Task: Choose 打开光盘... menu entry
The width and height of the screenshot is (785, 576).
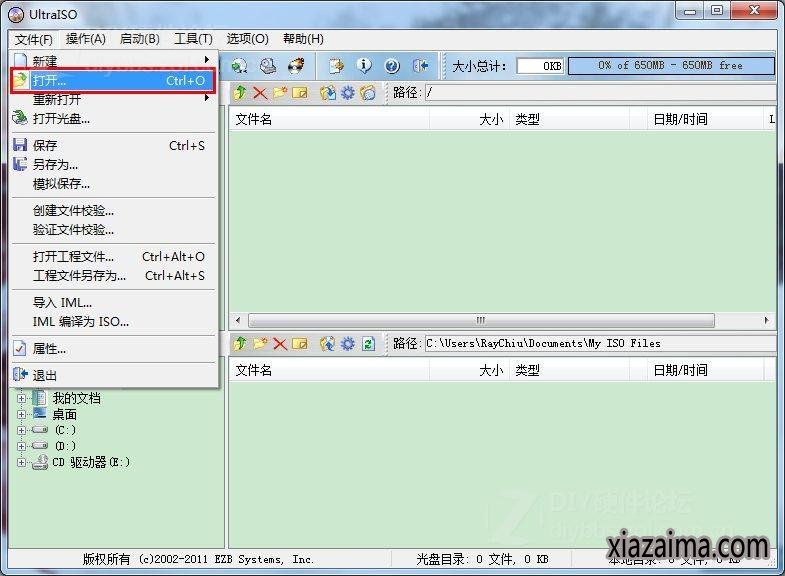Action: coord(114,119)
